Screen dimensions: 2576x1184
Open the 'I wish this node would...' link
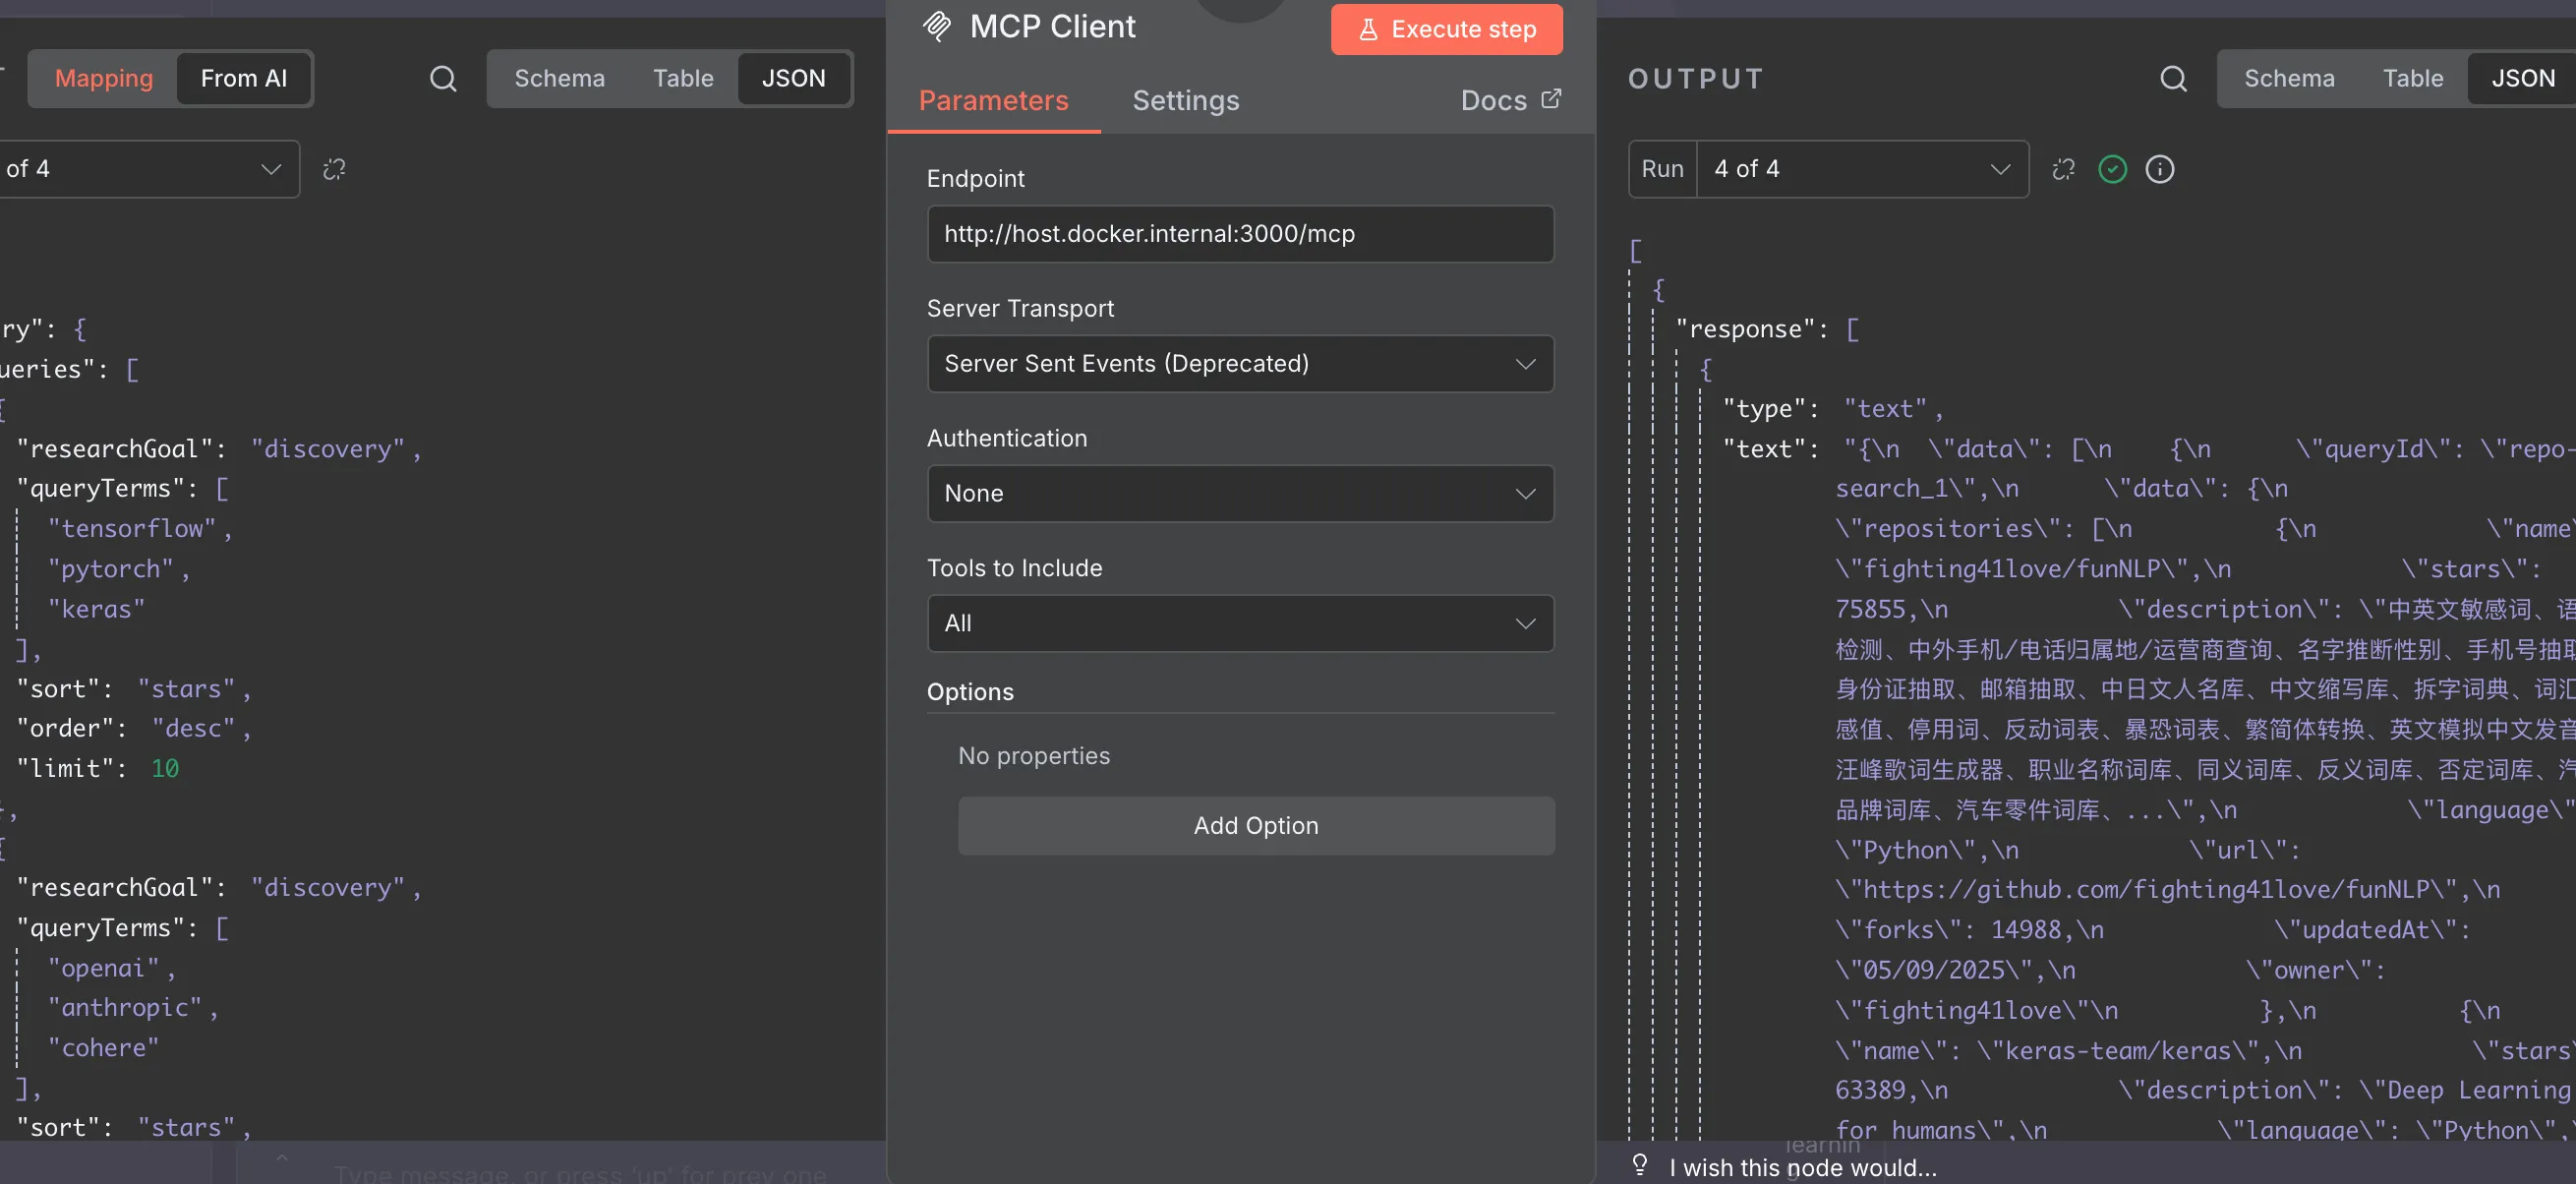tap(1803, 1167)
